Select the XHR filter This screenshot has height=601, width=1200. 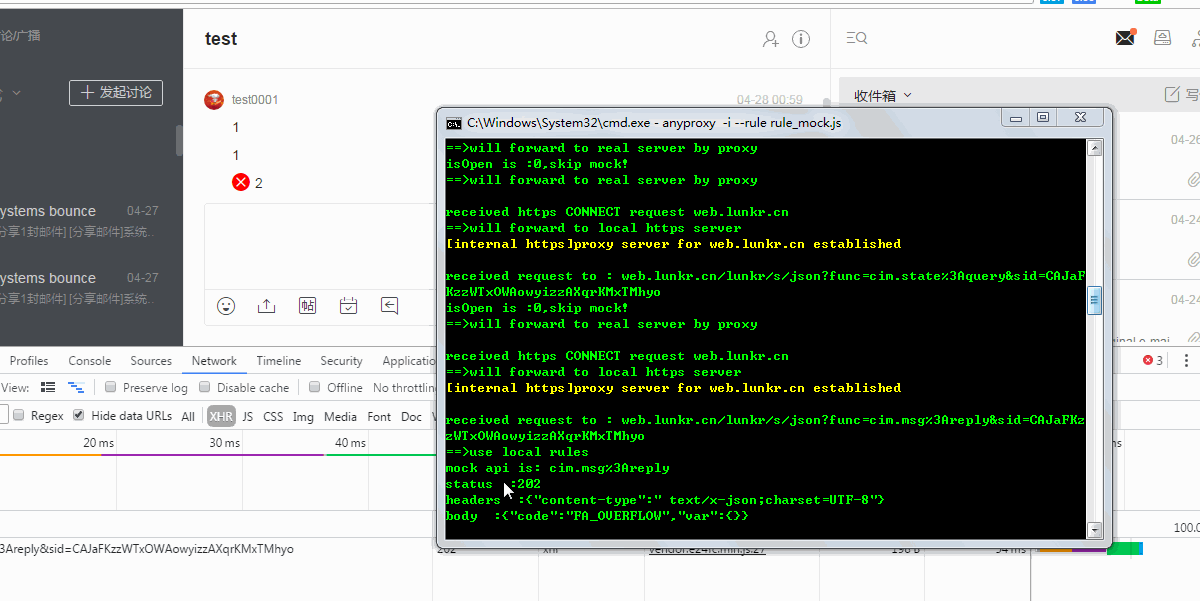pyautogui.click(x=221, y=416)
